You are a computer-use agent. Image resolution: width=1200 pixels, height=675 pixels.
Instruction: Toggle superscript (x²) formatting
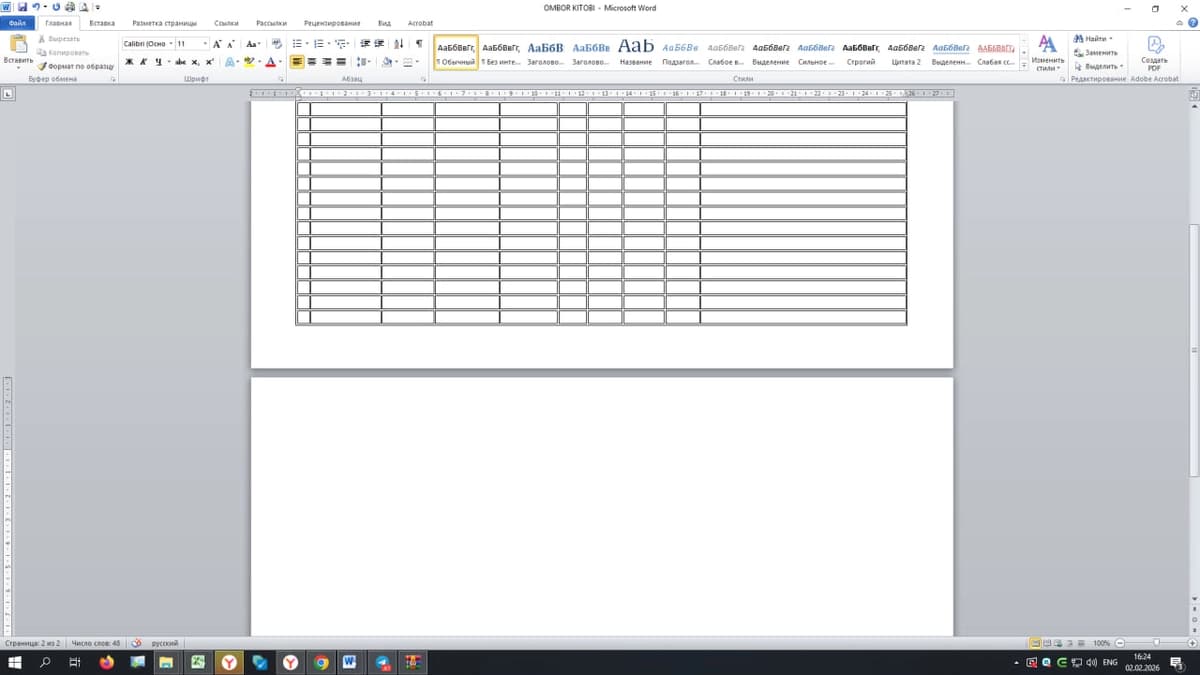point(209,62)
